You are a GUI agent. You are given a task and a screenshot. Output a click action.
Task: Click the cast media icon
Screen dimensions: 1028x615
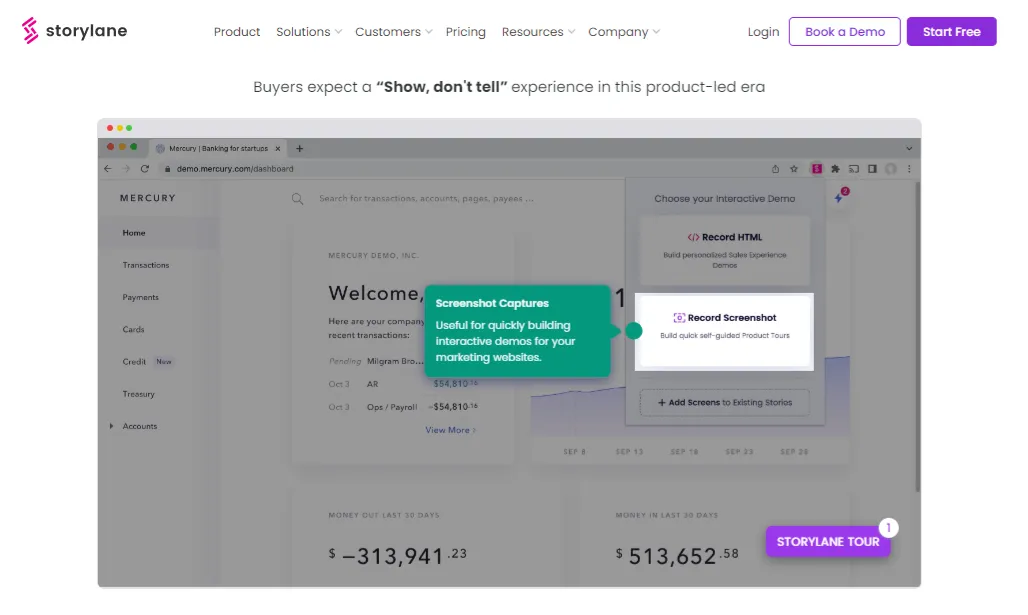point(854,169)
